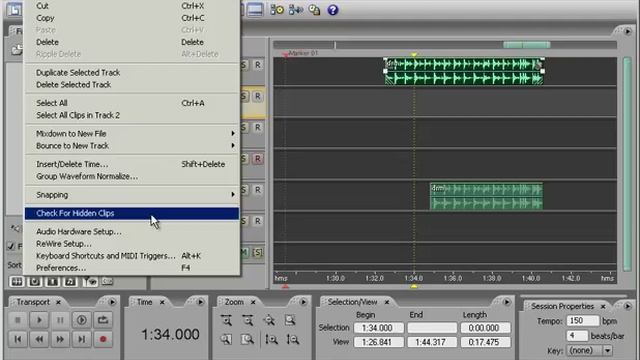Viewport: 640px width, 360px height.
Task: Arm highlighted track 2 with R button
Action: click(x=258, y=96)
